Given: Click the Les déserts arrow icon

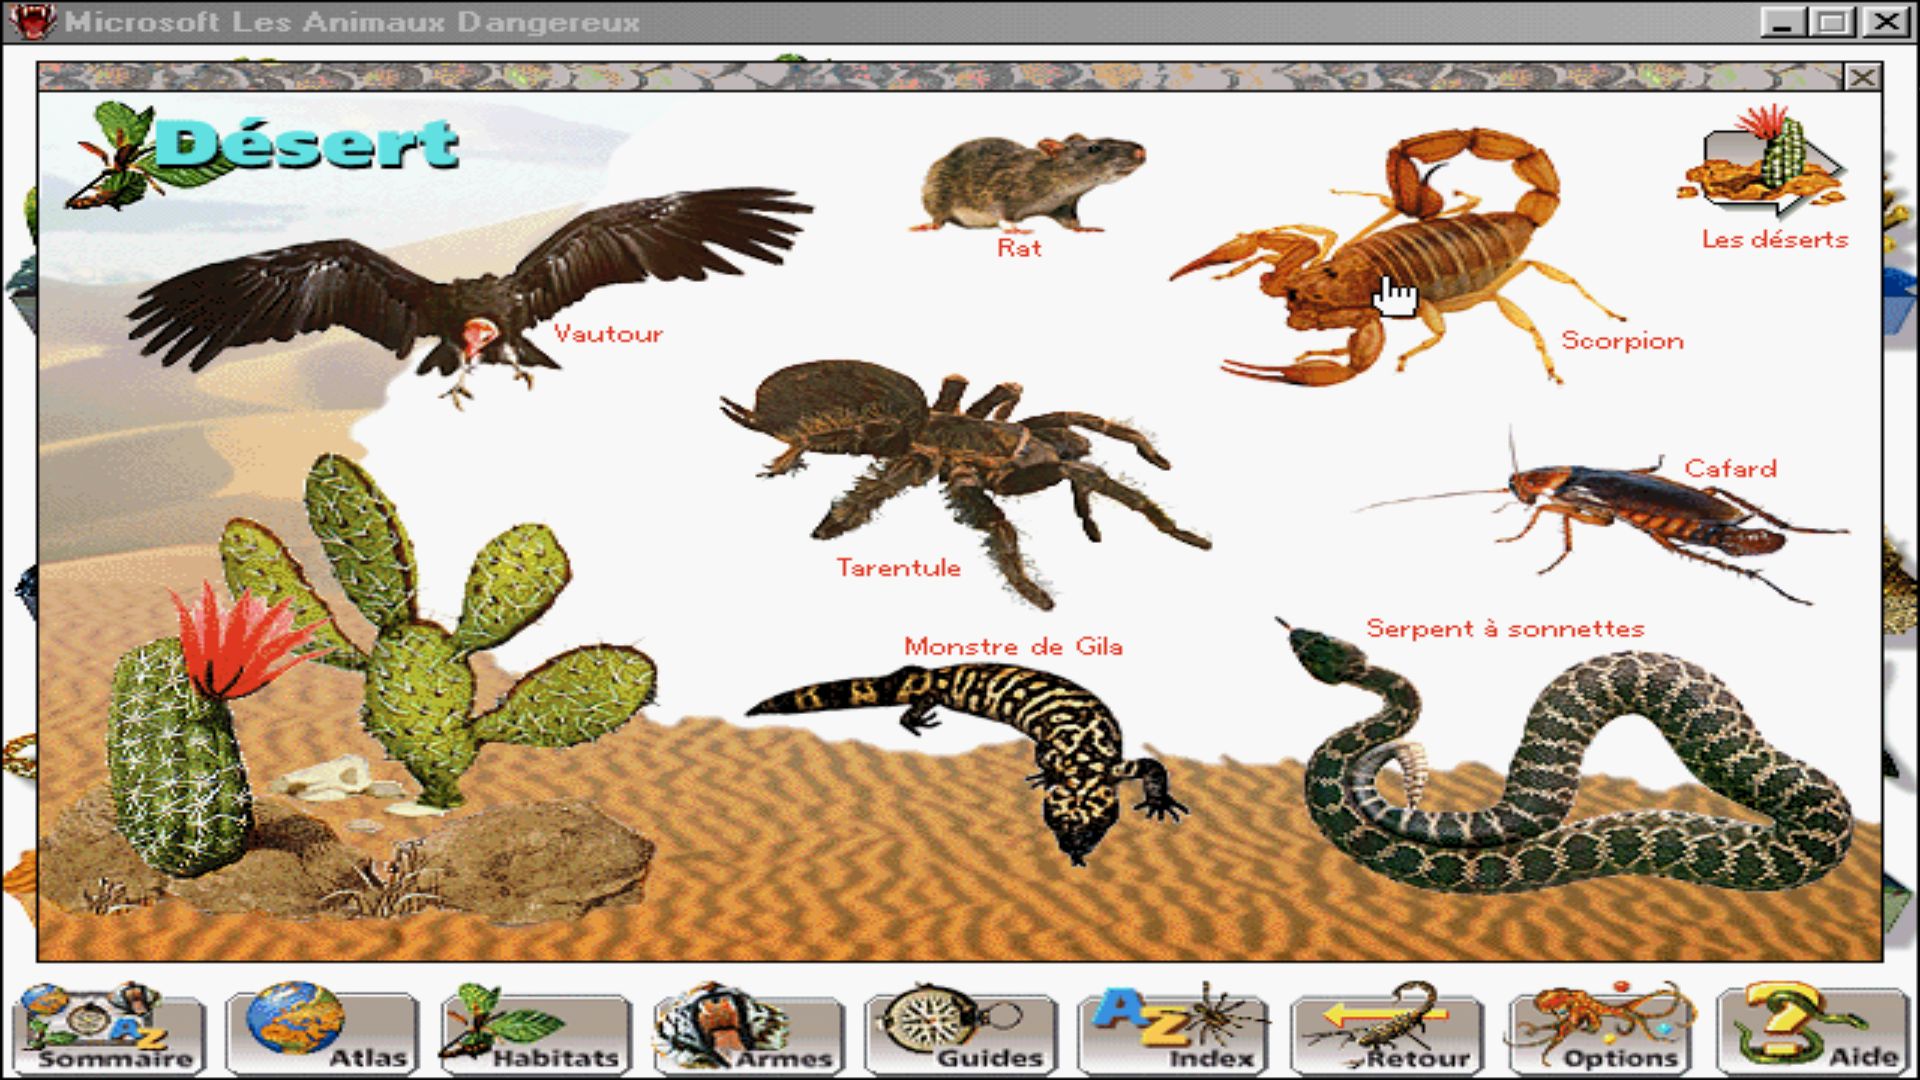Looking at the screenshot, I should (x=1765, y=160).
